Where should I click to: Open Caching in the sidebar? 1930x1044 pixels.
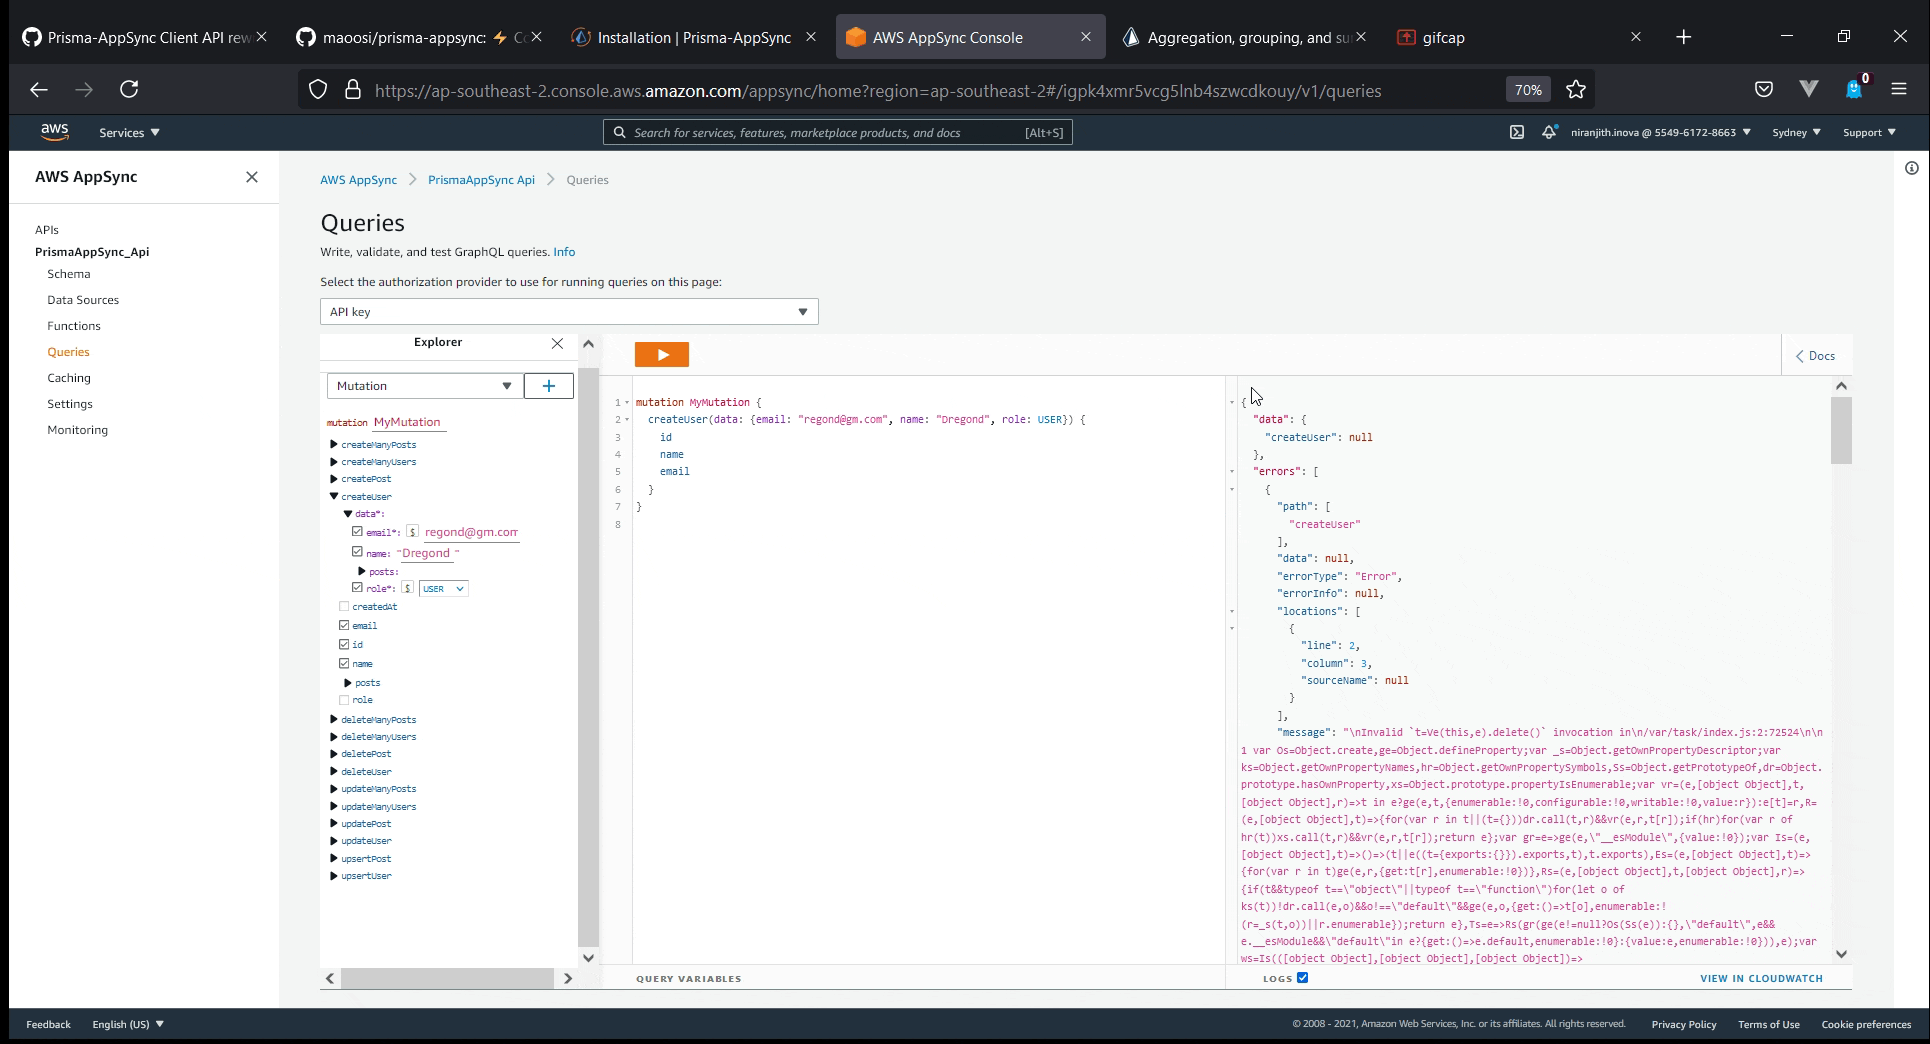69,378
